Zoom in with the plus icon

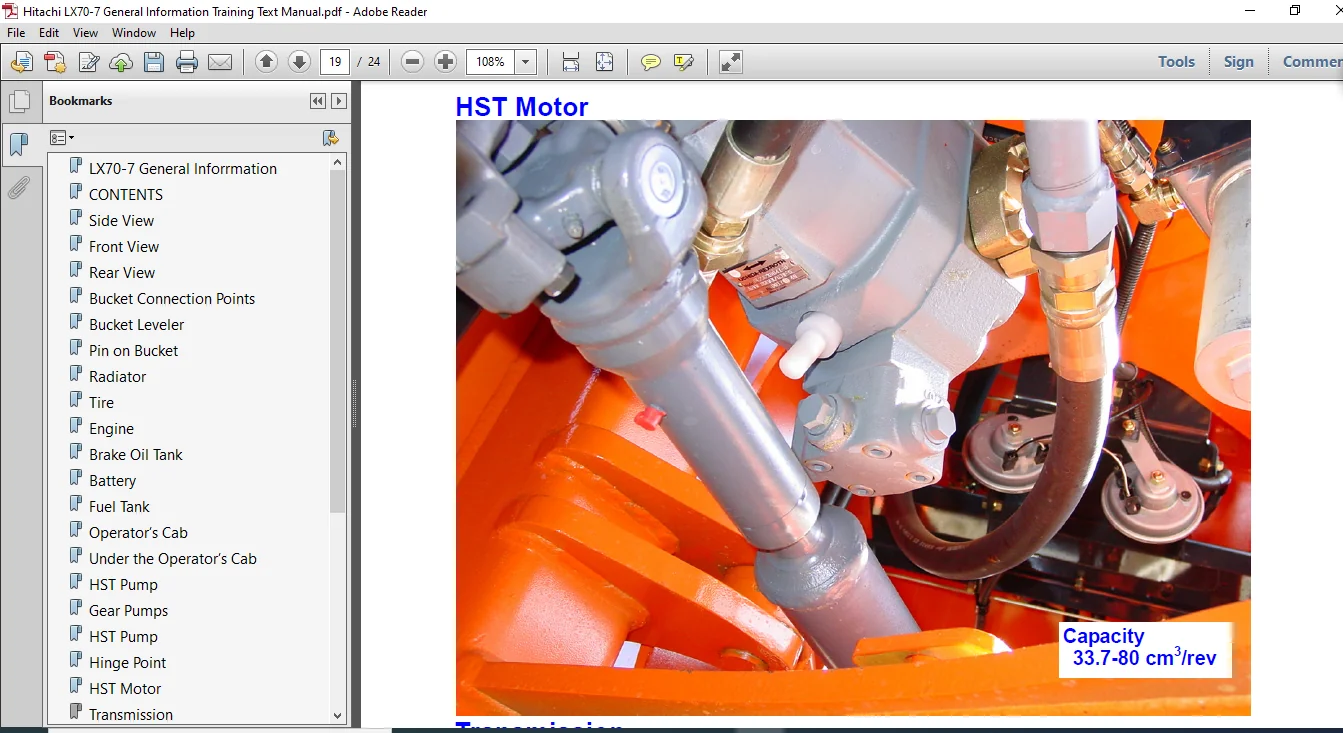(446, 62)
